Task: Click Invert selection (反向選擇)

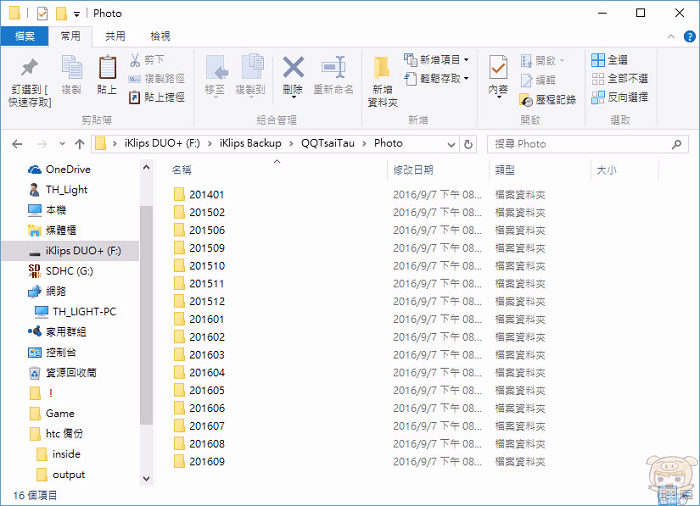Action: (620, 97)
